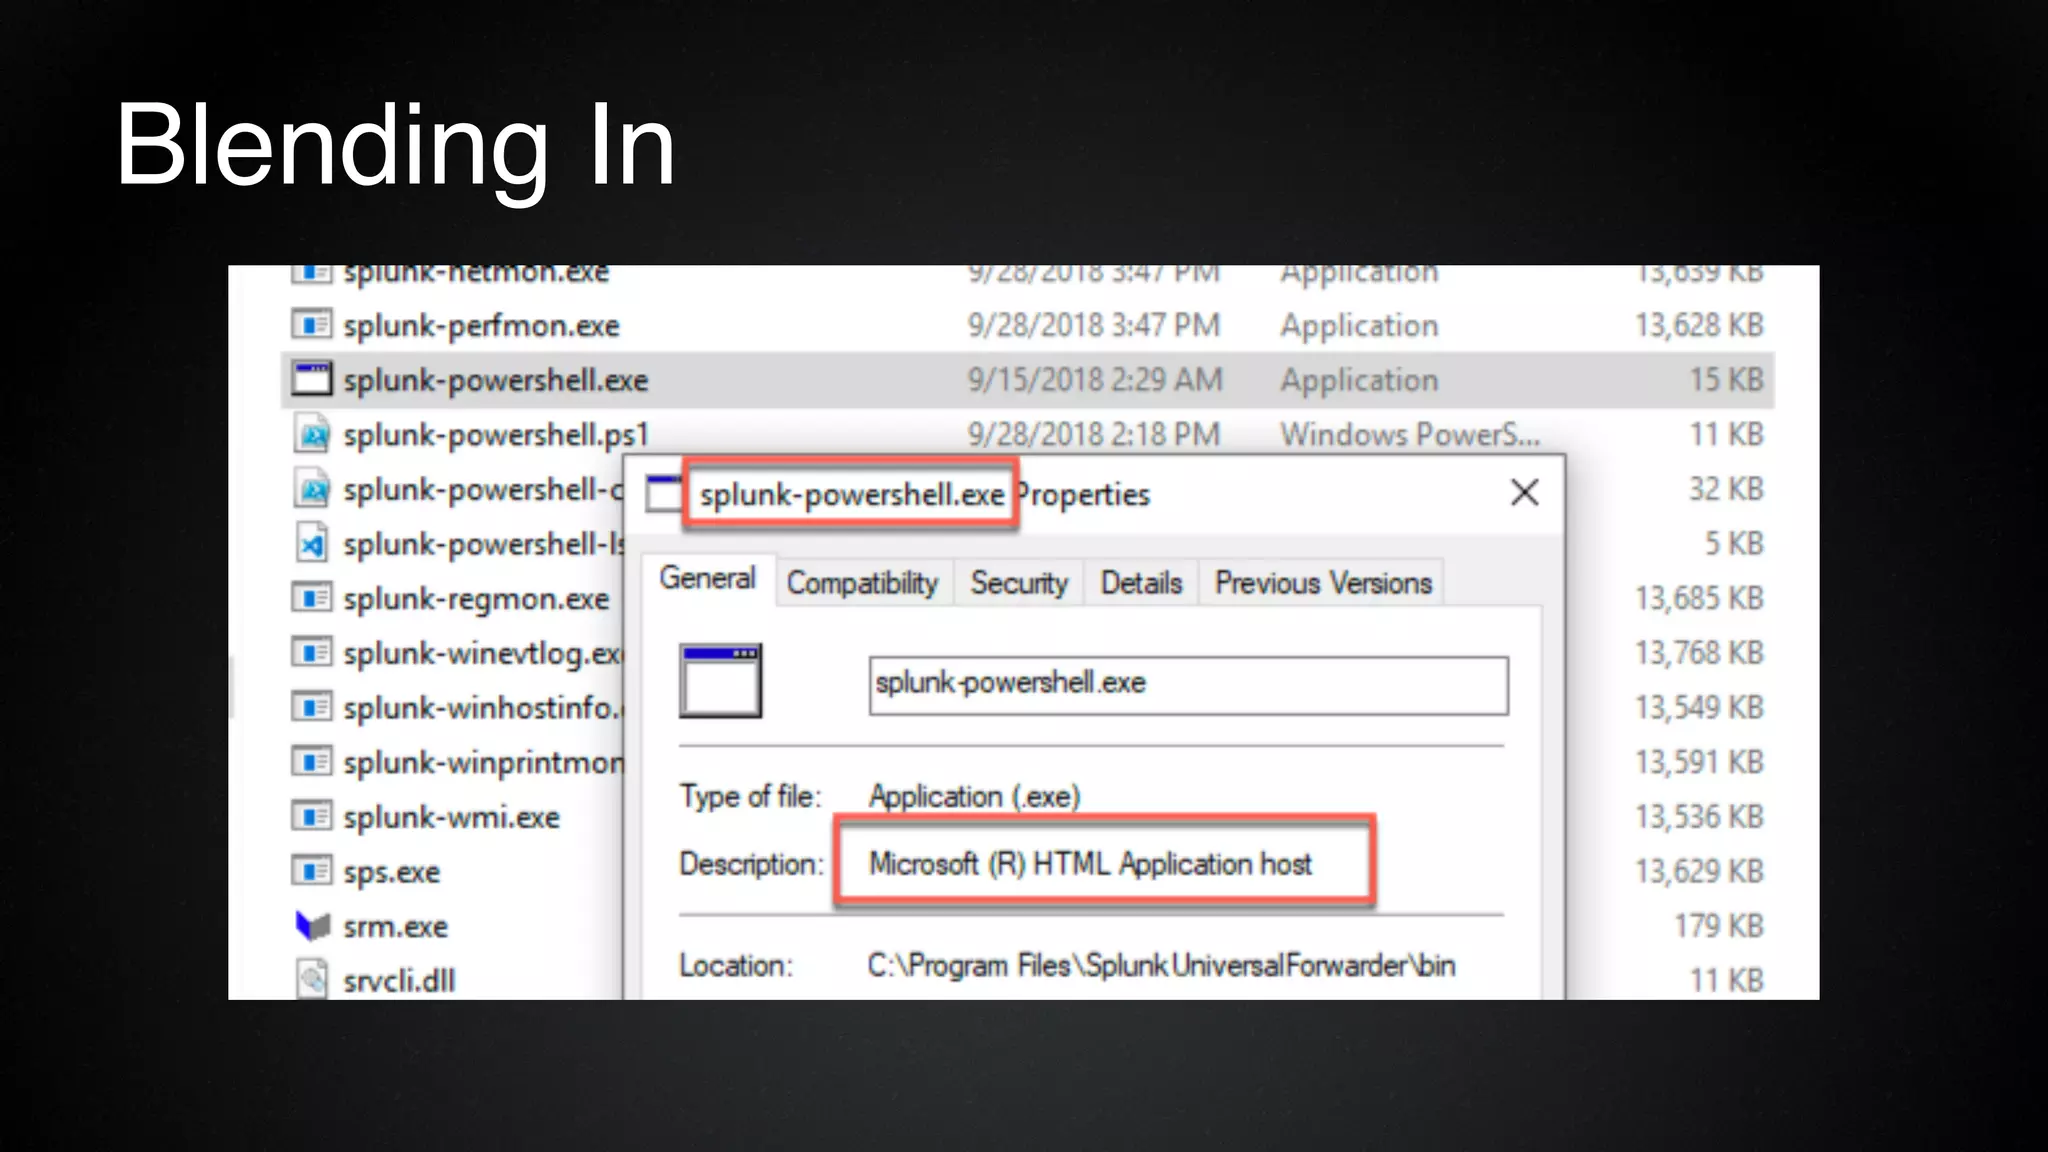
Task: Click the splunk-regmon.exe application icon
Action: (x=311, y=598)
